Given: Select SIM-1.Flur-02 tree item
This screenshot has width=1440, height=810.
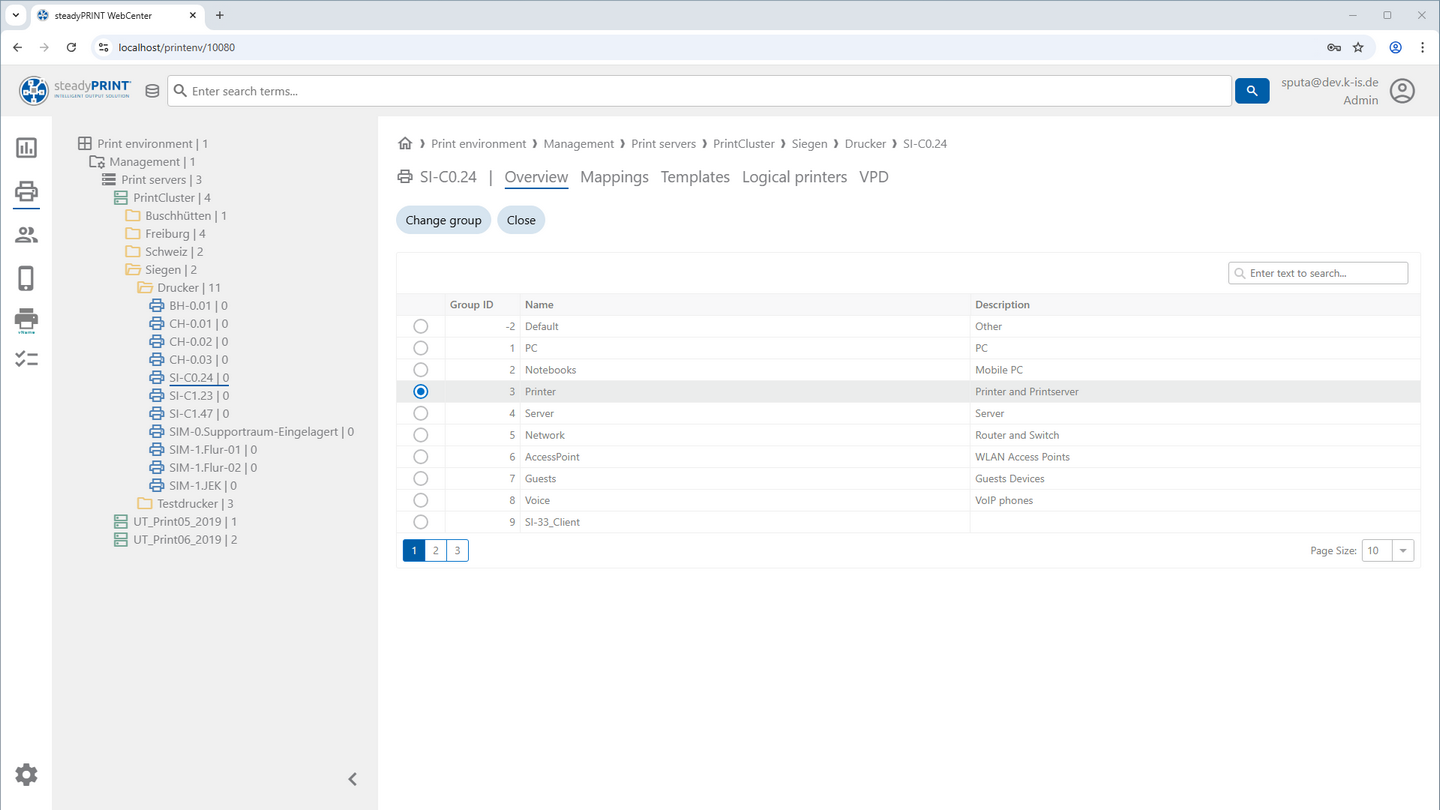Looking at the screenshot, I should click(x=212, y=468).
